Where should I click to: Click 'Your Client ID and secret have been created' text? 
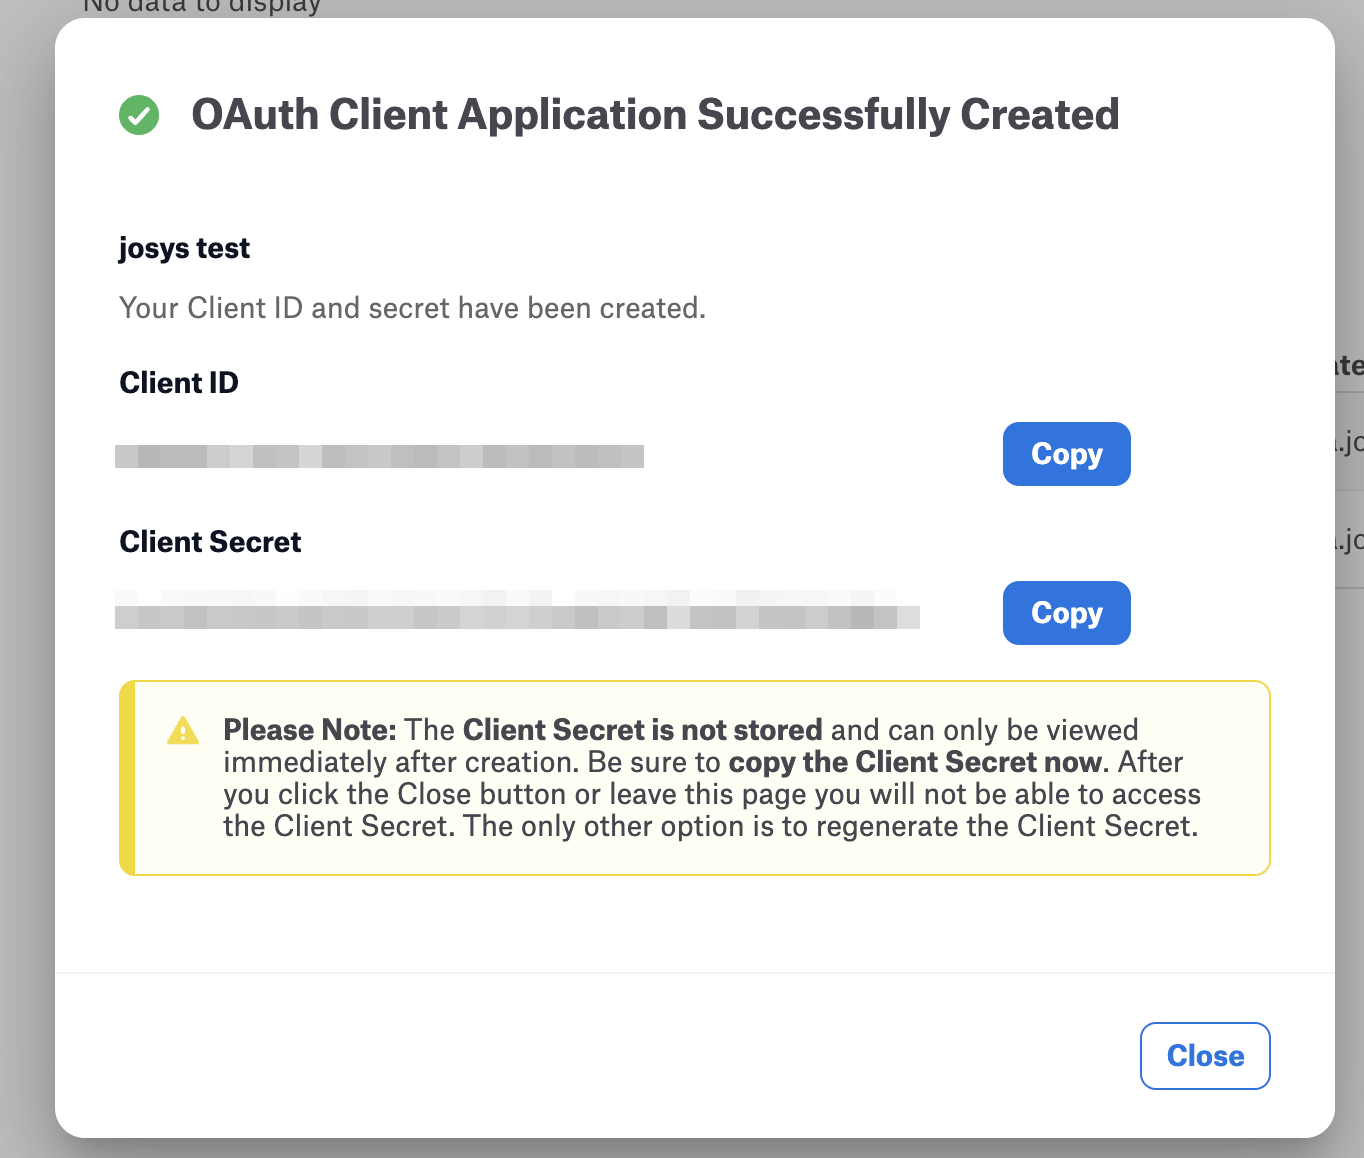click(x=412, y=308)
